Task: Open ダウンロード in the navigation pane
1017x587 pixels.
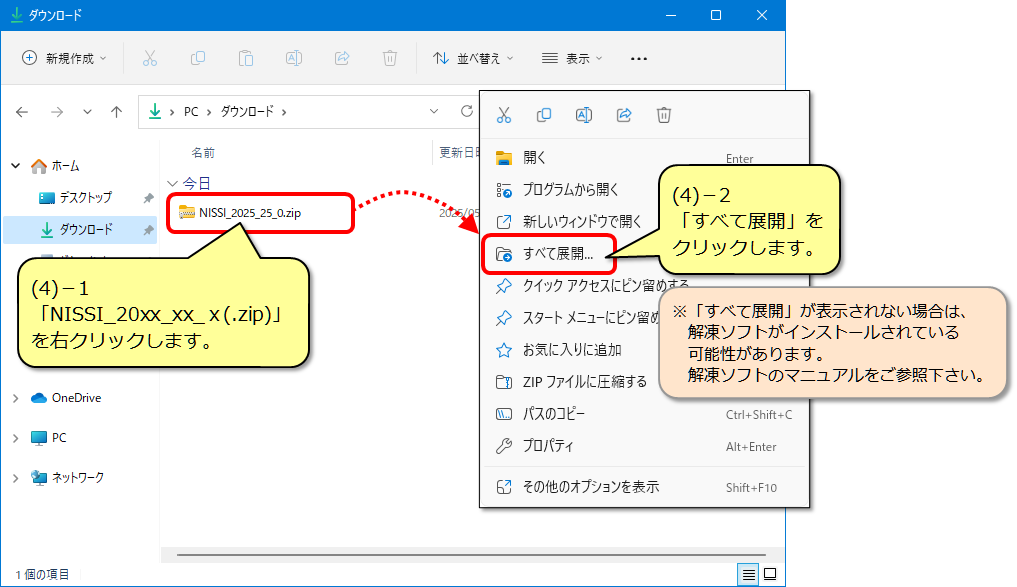Action: 86,230
